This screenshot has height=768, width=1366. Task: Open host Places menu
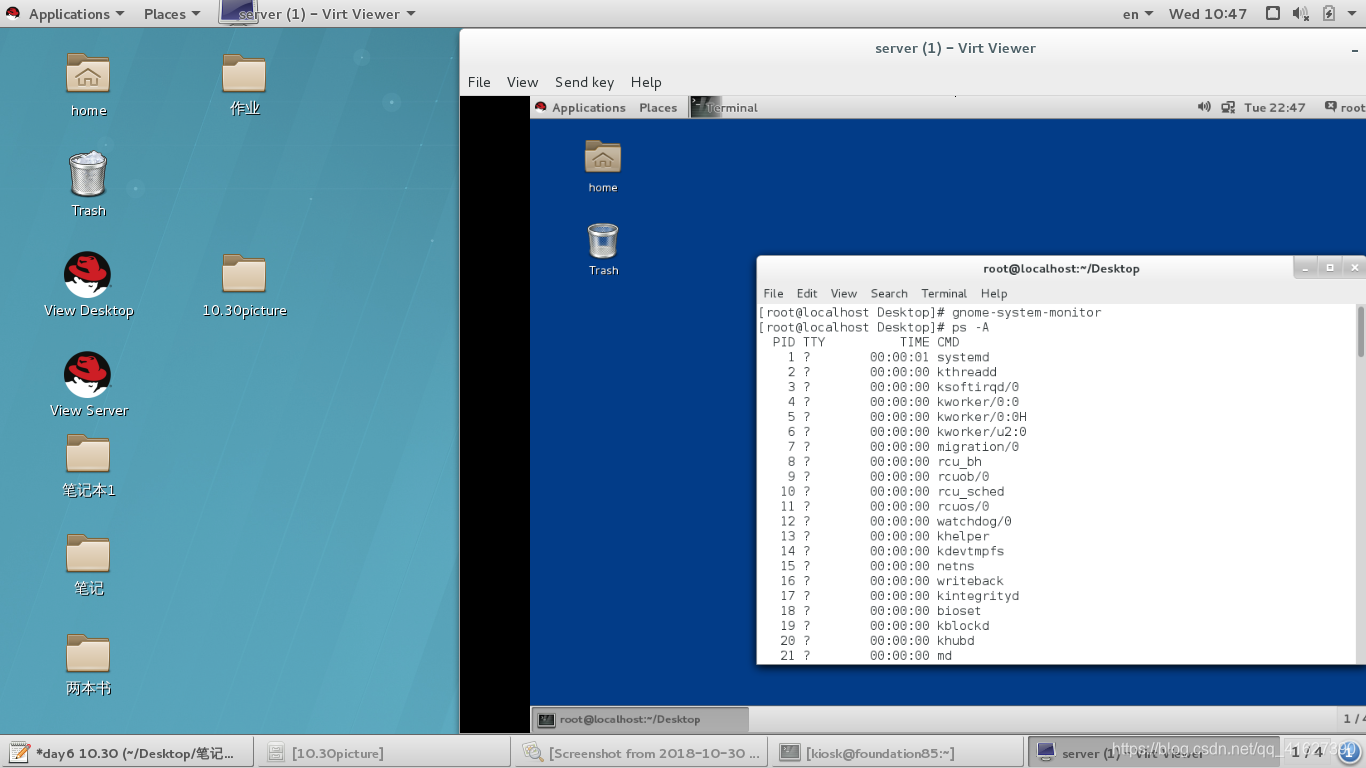172,14
